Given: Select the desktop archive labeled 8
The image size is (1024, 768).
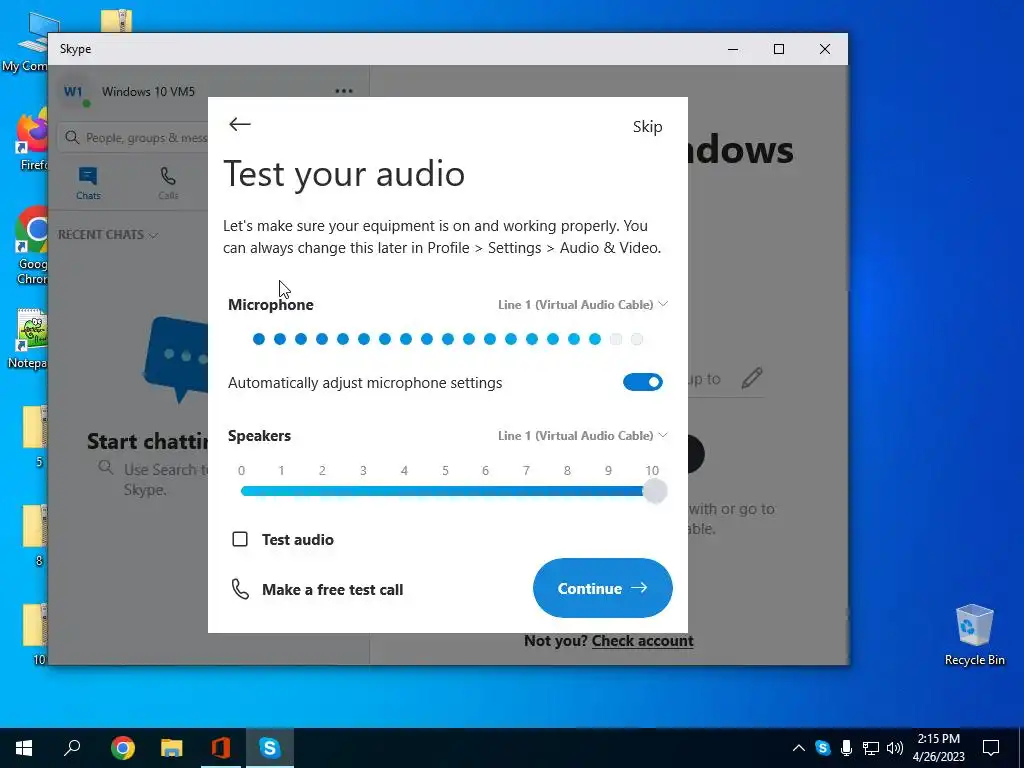Looking at the screenshot, I should point(37,535).
